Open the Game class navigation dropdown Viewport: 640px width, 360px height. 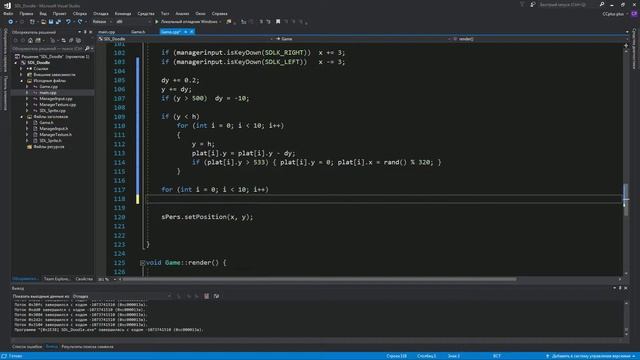click(x=363, y=39)
